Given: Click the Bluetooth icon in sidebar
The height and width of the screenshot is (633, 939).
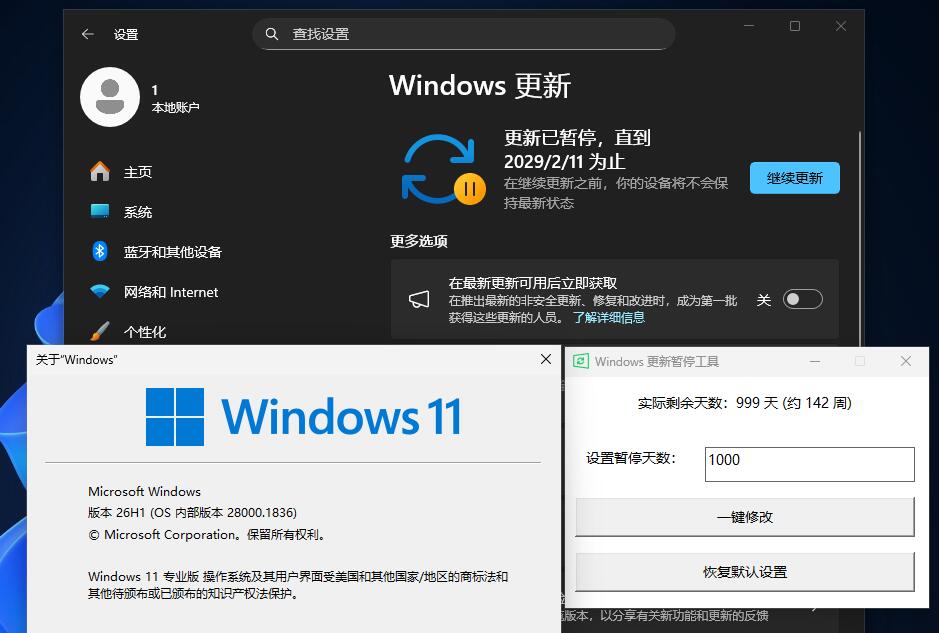Looking at the screenshot, I should [100, 251].
